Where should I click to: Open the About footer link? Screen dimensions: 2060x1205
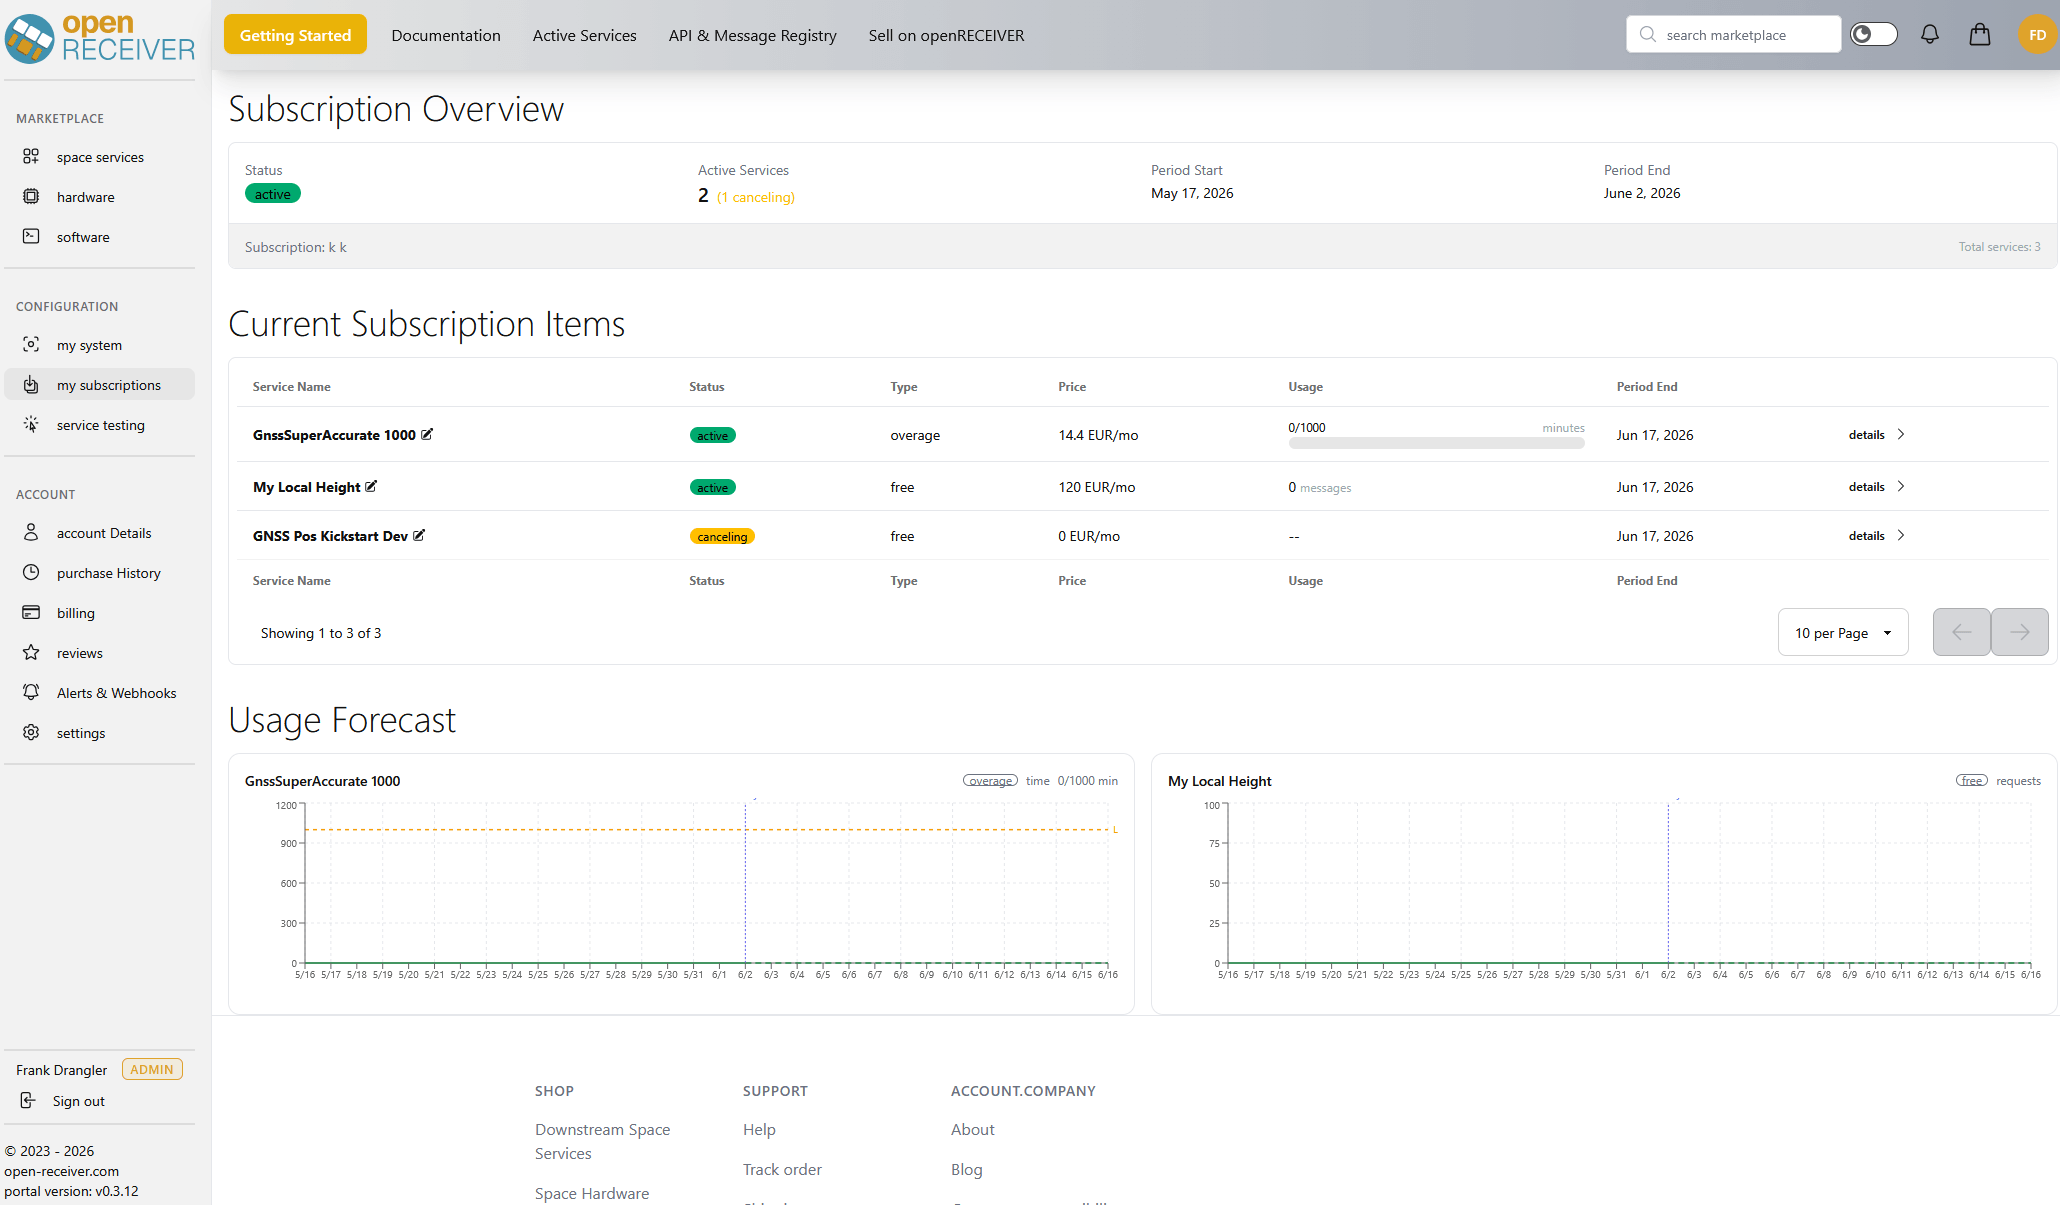click(972, 1129)
